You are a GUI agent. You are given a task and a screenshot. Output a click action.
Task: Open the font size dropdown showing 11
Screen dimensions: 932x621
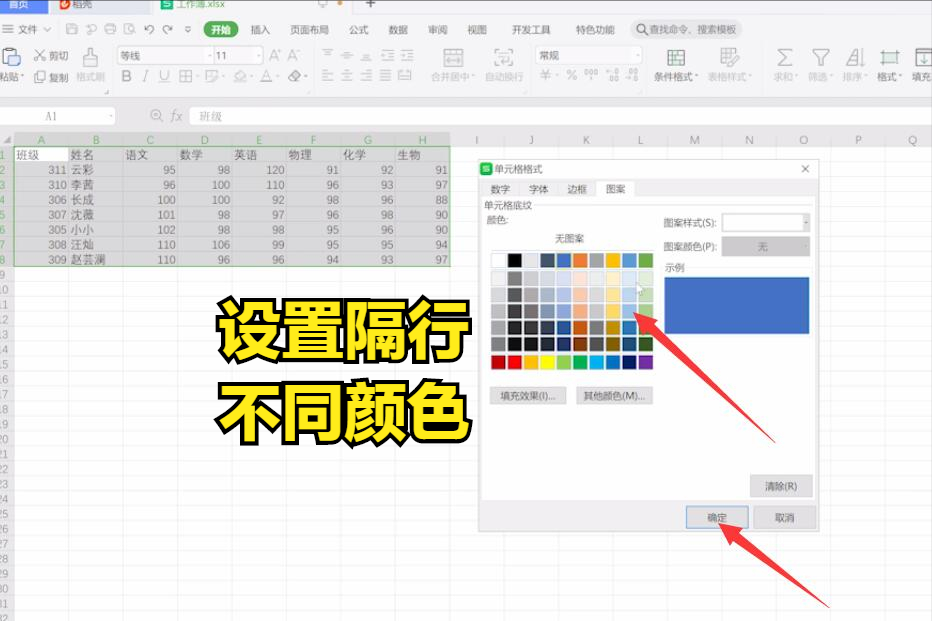(259, 55)
